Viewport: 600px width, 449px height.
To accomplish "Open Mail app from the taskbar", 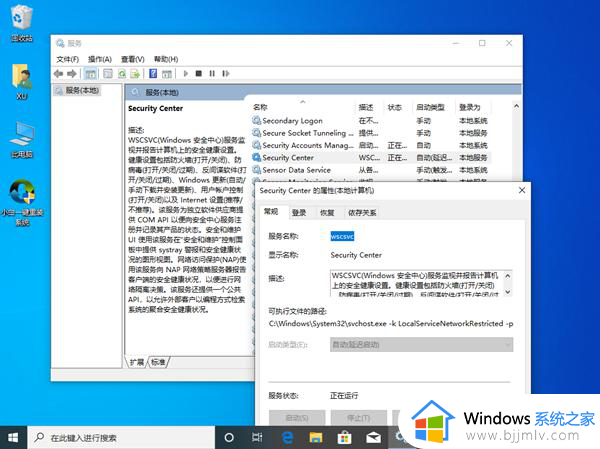I will coord(373,438).
